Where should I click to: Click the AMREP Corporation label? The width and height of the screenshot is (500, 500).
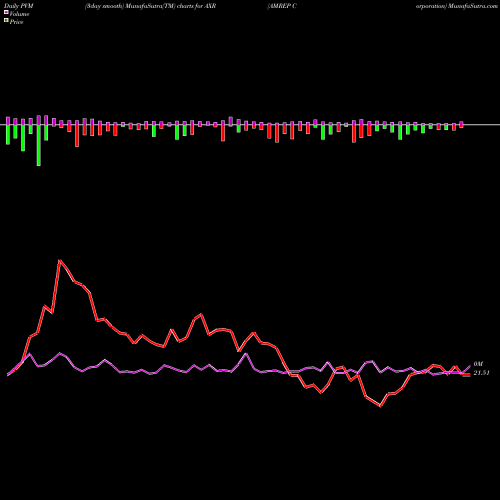(282, 6)
